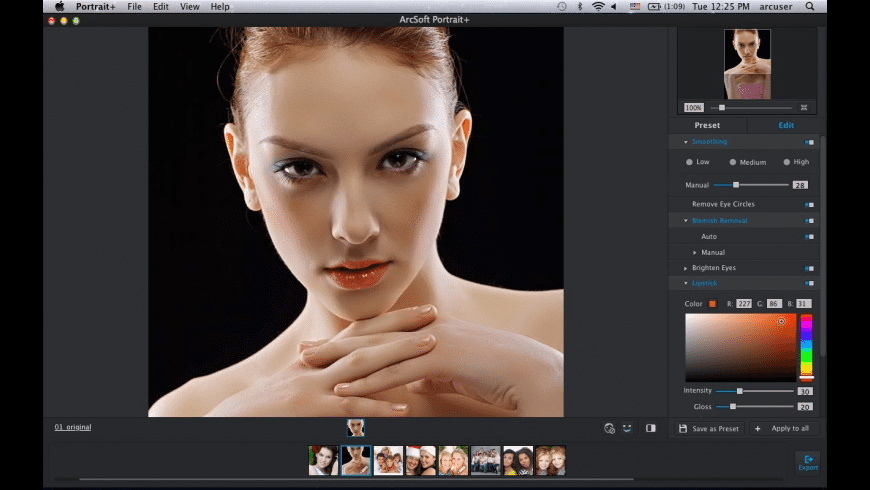The image size is (870, 490).
Task: Switch to the Preset tab
Action: point(707,125)
